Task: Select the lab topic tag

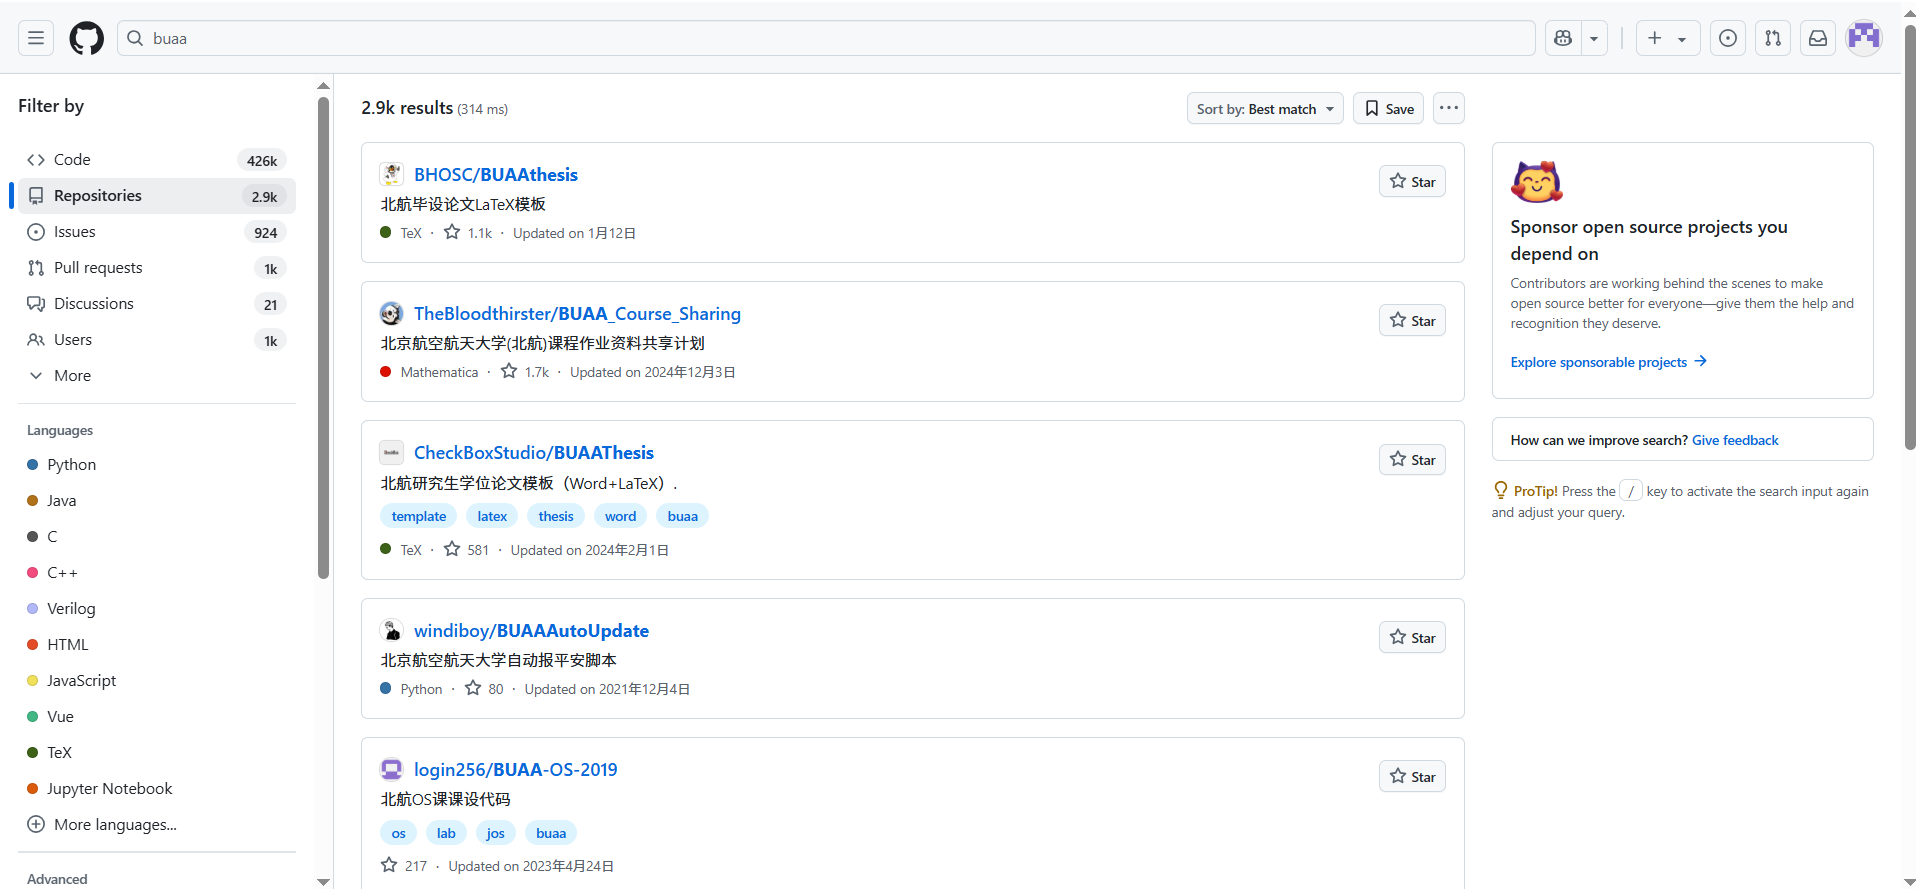Action: coord(446,833)
